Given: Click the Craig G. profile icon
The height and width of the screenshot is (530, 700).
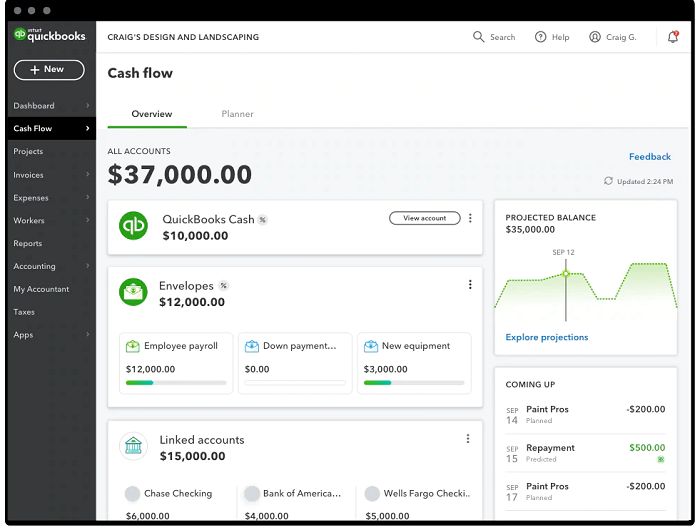Looking at the screenshot, I should point(595,37).
